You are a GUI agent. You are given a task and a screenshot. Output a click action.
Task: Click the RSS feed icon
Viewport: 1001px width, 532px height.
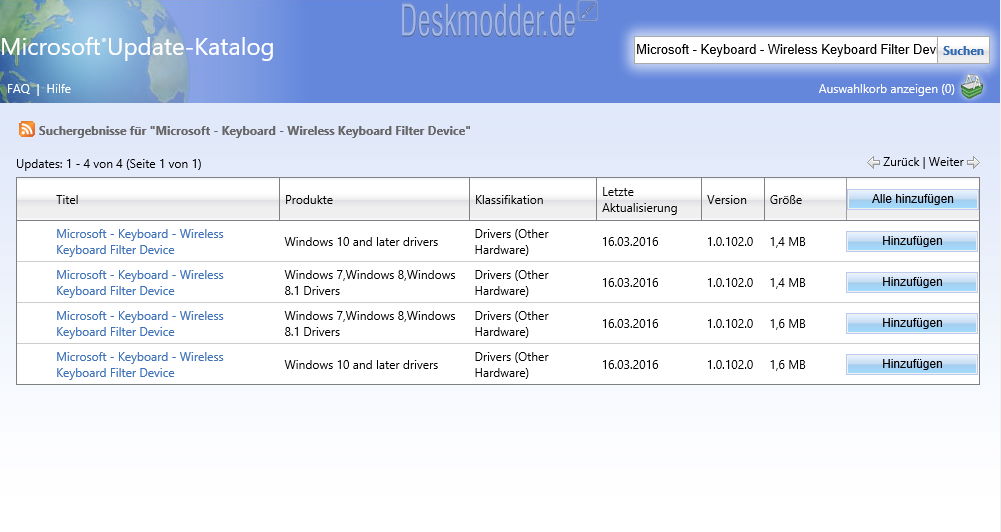pos(27,129)
